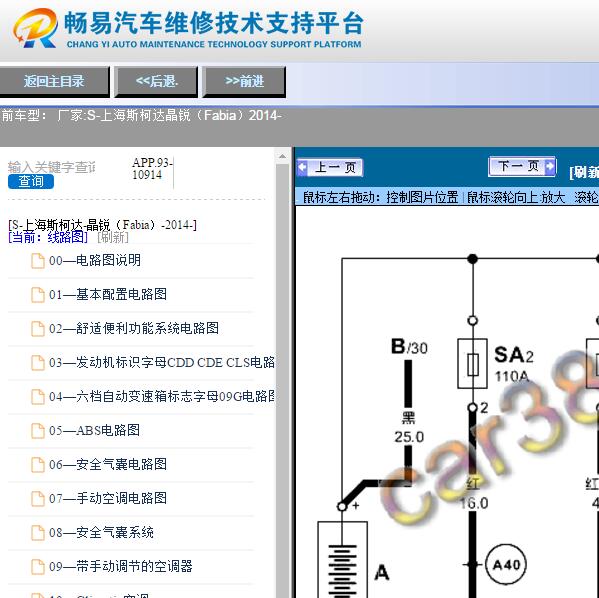This screenshot has height=598, width=599.
Task: Click the right arrow icon on 下一页
Action: [x=550, y=166]
